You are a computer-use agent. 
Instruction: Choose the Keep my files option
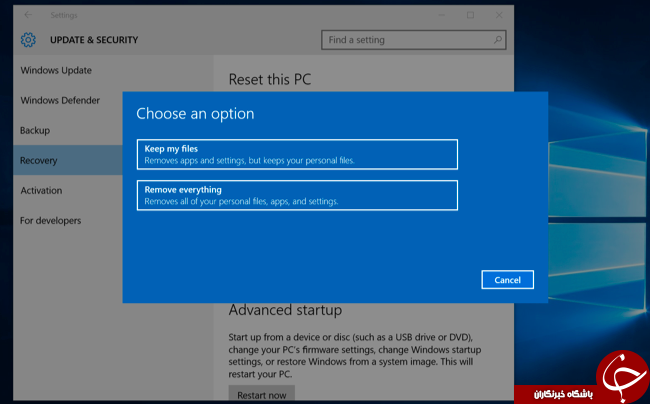coord(297,154)
